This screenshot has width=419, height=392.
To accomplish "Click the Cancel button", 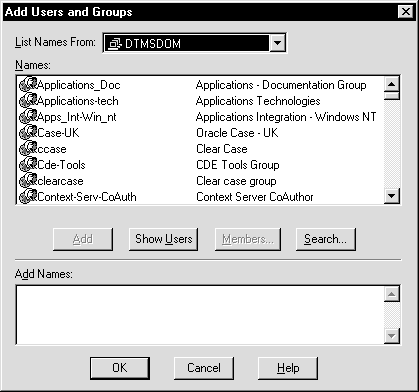I will point(204,368).
